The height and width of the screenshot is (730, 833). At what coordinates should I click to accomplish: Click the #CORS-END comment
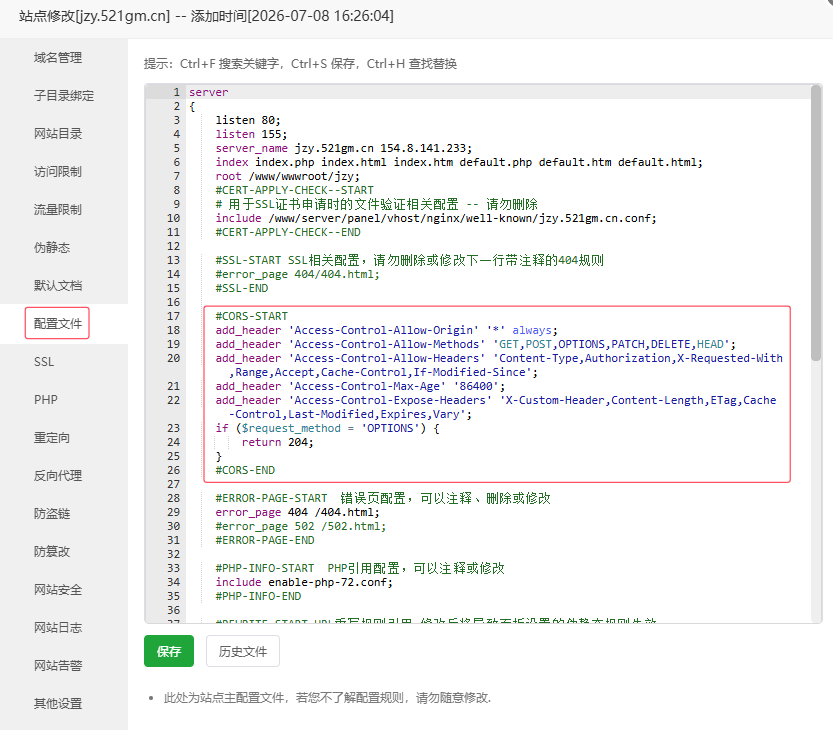click(x=245, y=470)
